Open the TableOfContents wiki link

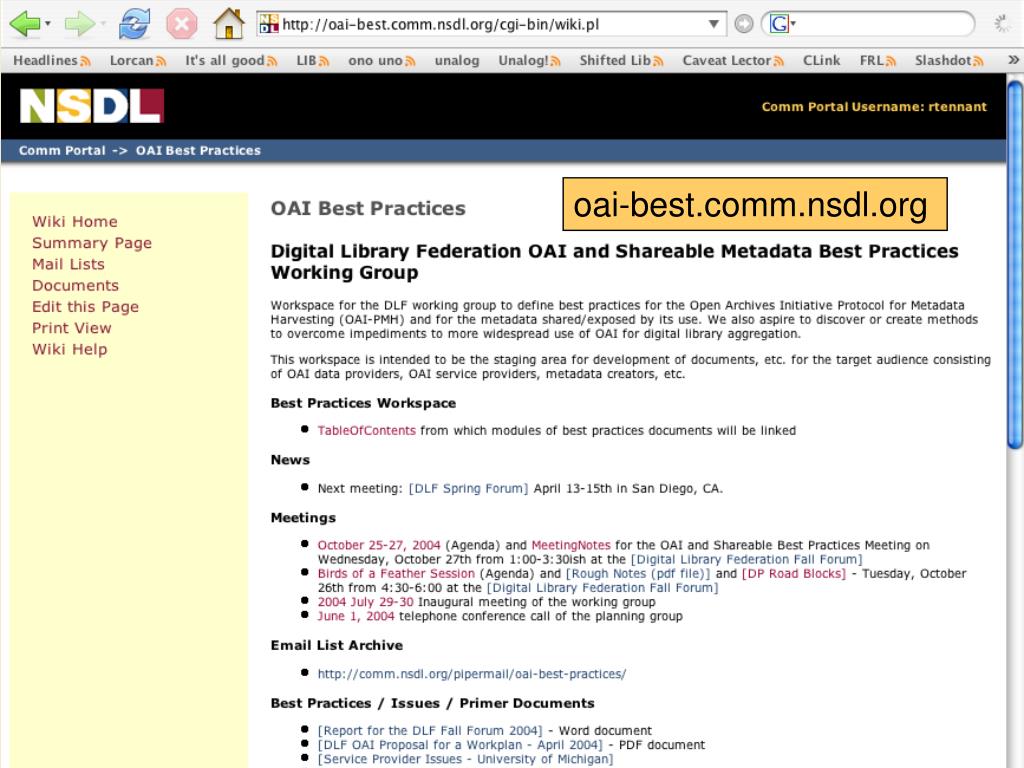click(366, 430)
